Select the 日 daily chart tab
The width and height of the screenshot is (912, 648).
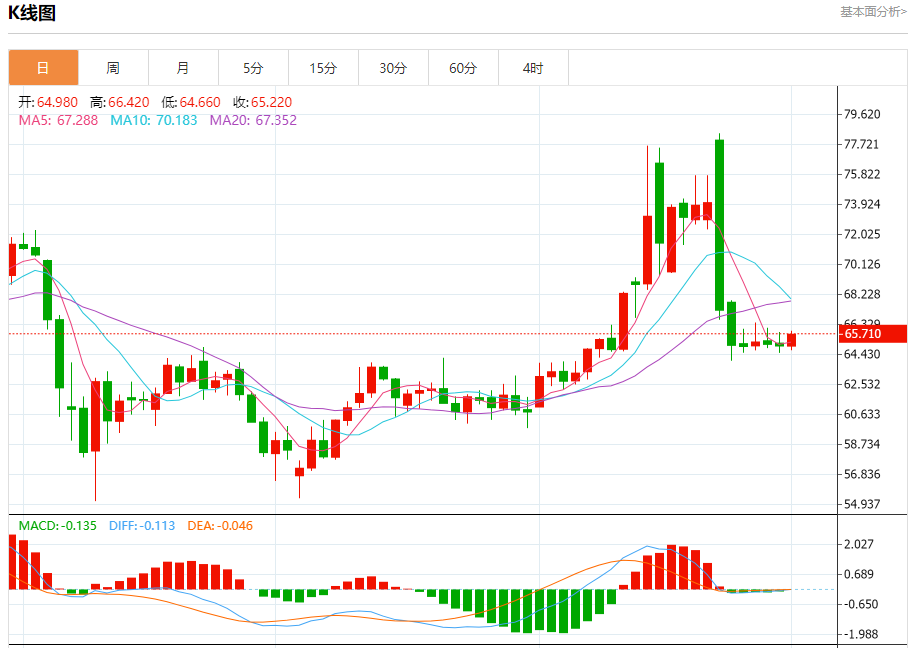[x=44, y=68]
